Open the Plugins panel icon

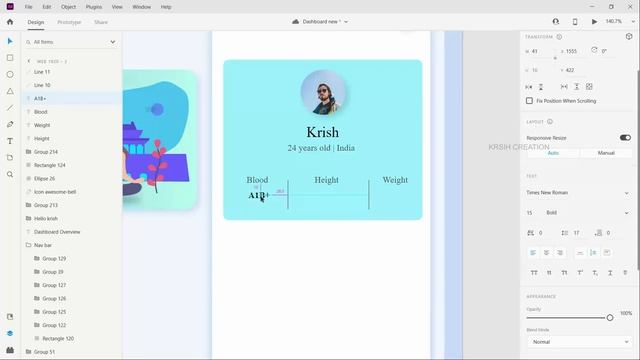click(x=10, y=350)
